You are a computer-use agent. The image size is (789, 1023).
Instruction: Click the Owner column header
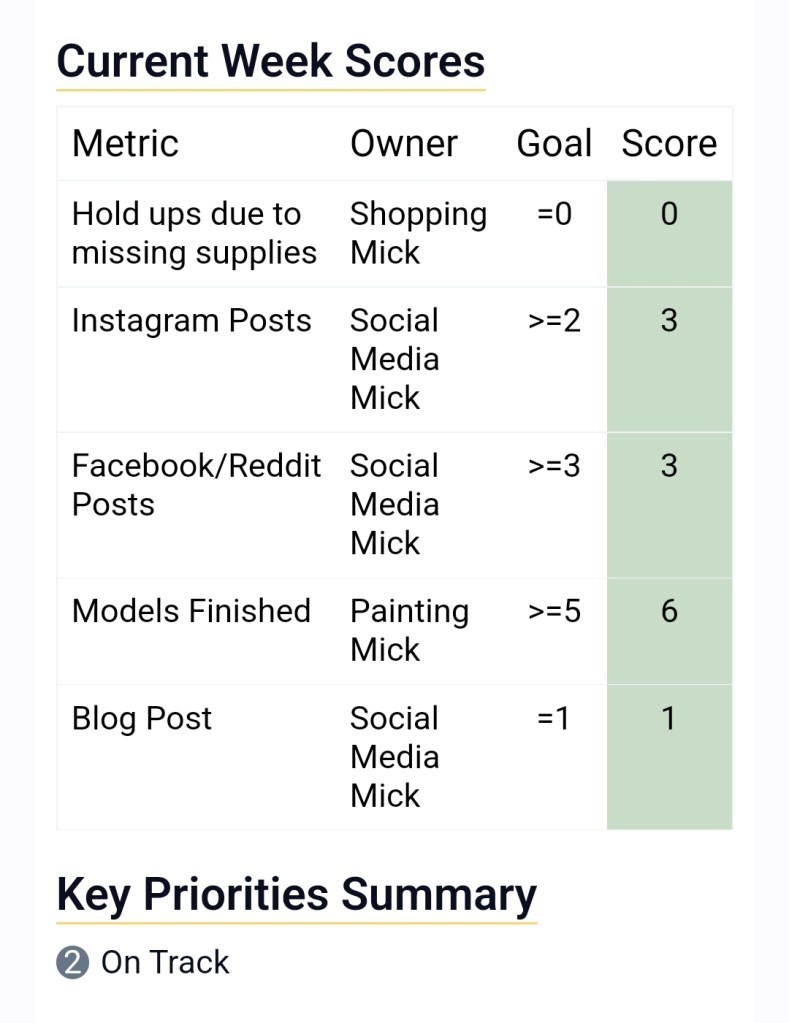point(404,143)
